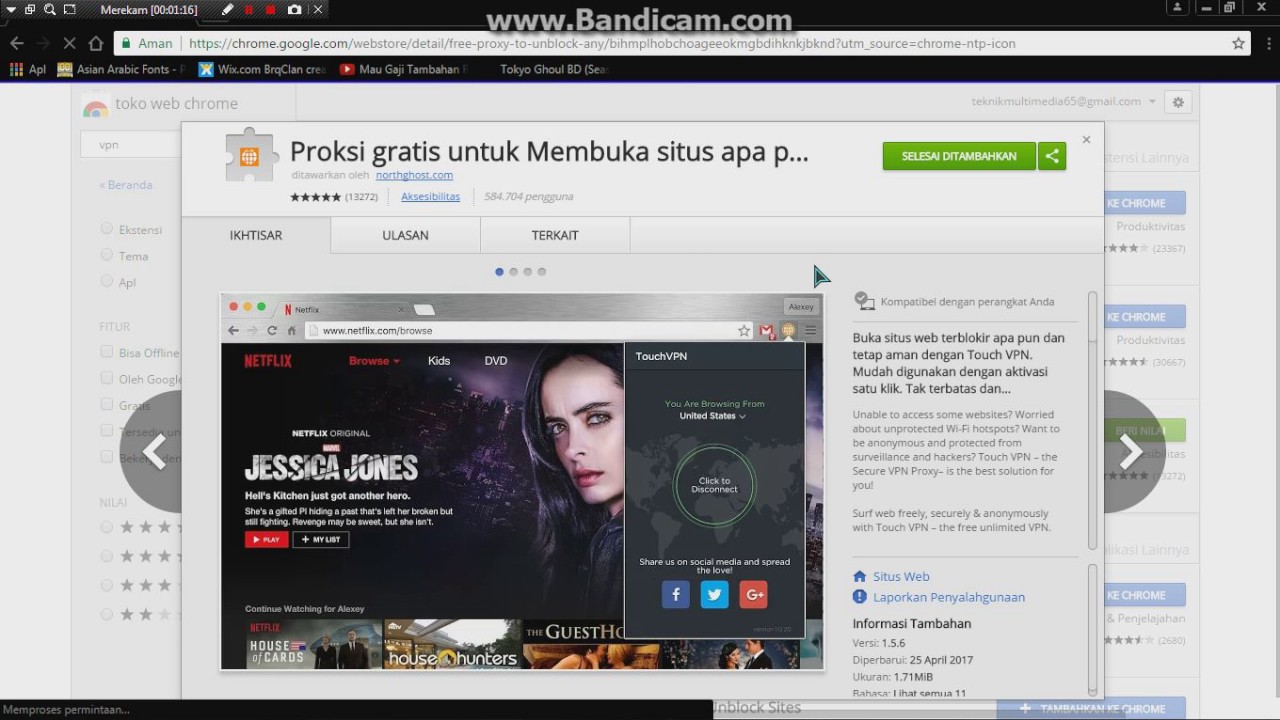Open the Bandicam menu dropdown arrow
This screenshot has height=720, width=1280.
point(11,10)
